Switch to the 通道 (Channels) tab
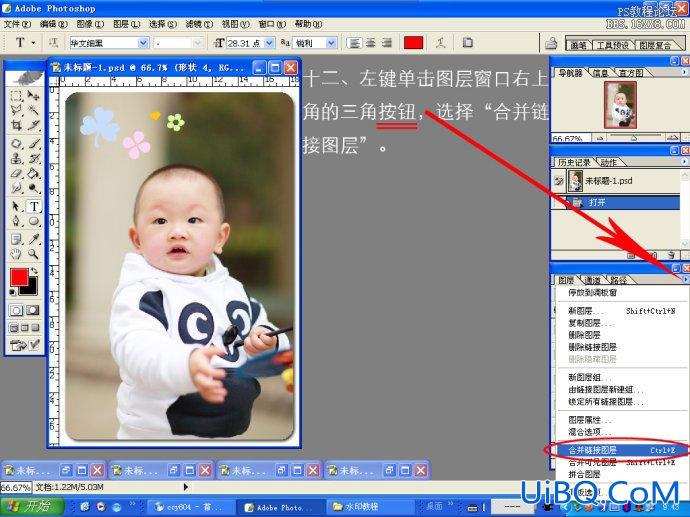The image size is (690, 517). coord(593,280)
